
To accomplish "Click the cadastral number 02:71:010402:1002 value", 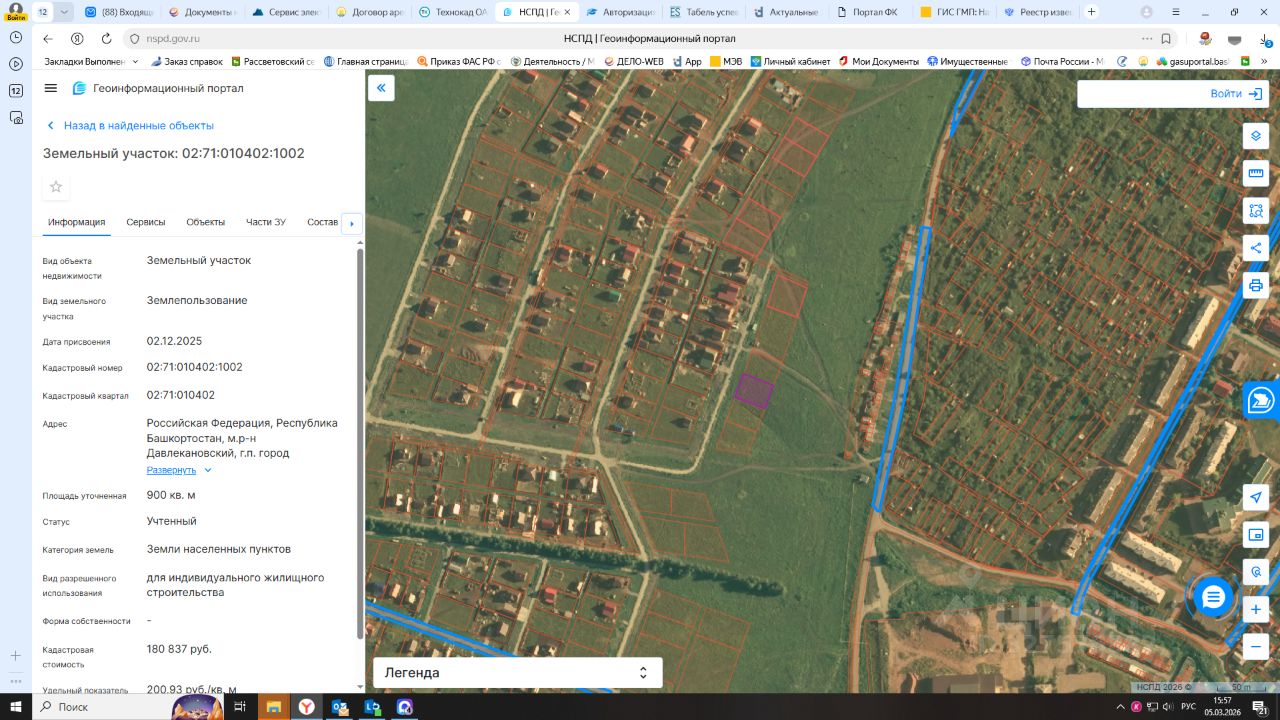I will [x=195, y=367].
